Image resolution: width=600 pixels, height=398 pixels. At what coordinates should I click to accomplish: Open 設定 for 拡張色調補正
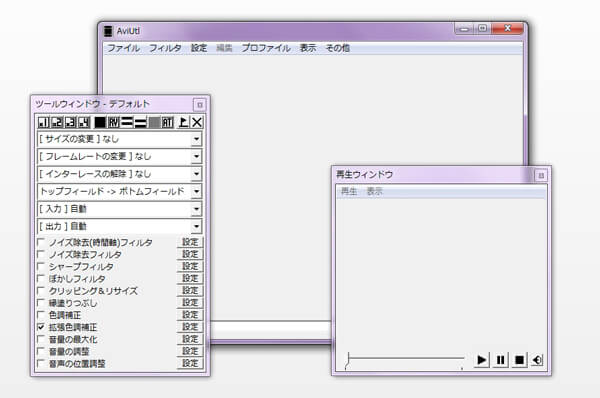[190, 327]
